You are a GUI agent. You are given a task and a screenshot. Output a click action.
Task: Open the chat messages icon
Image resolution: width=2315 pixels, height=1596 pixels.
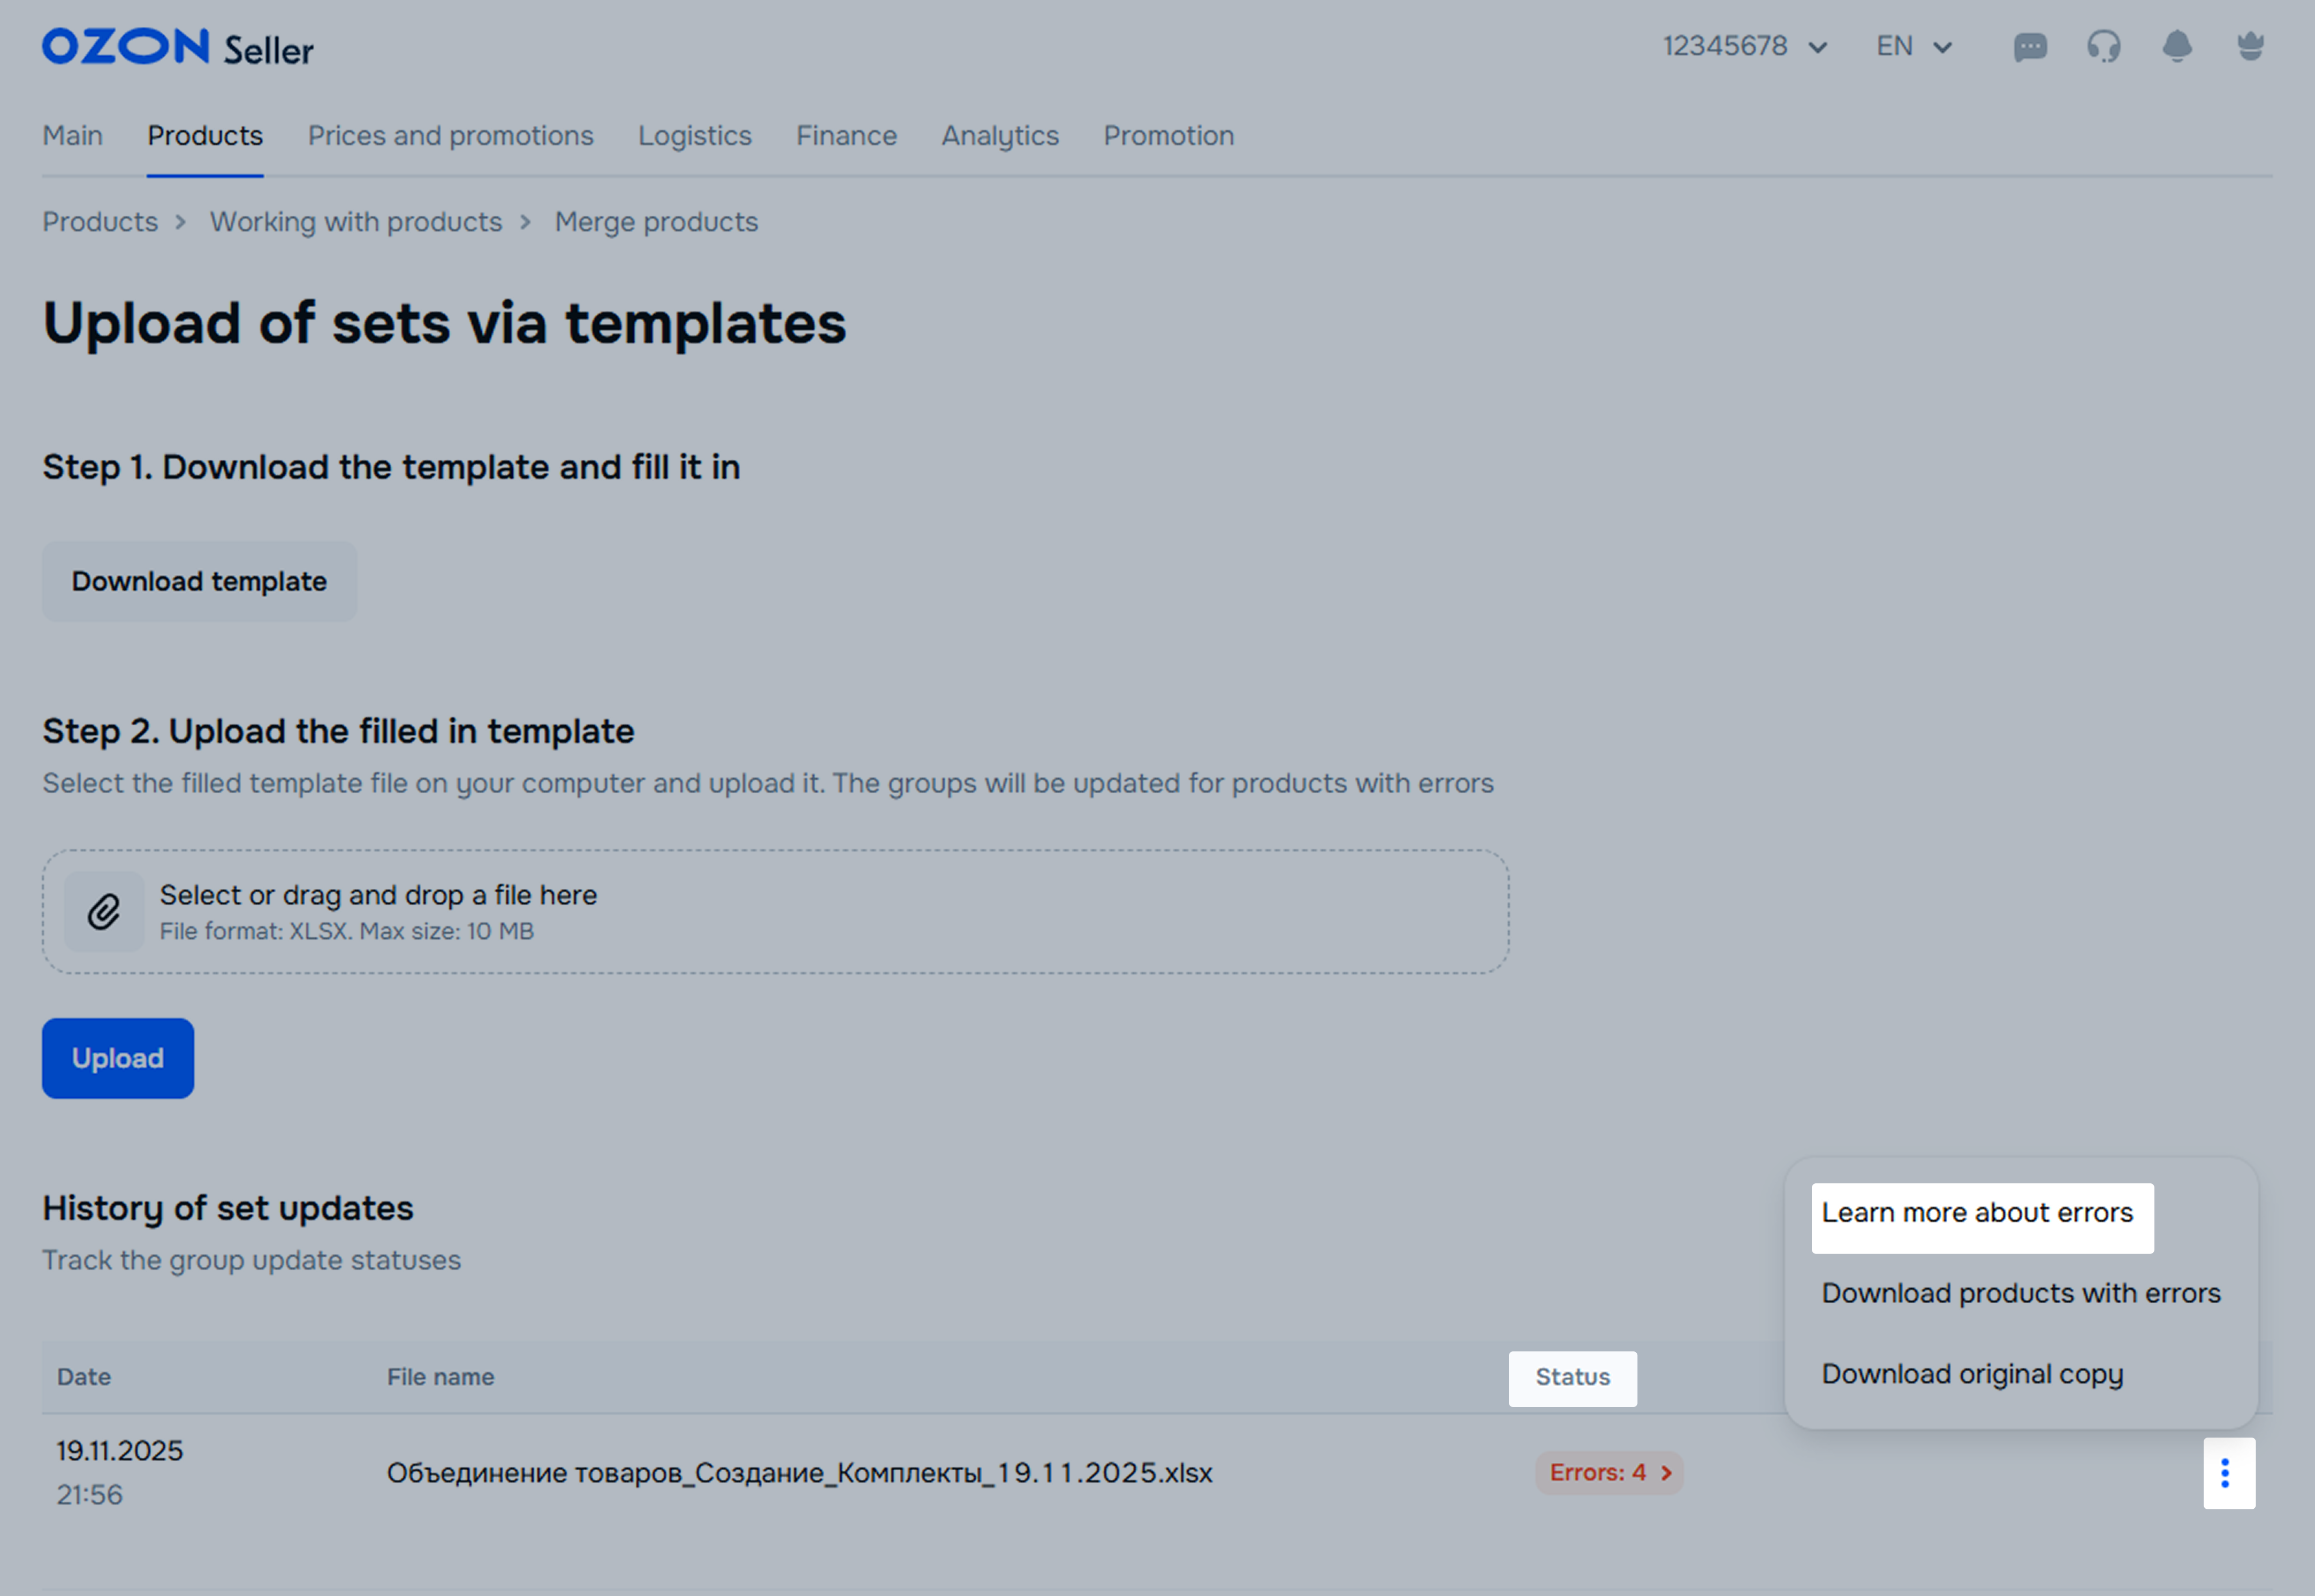(2029, 47)
